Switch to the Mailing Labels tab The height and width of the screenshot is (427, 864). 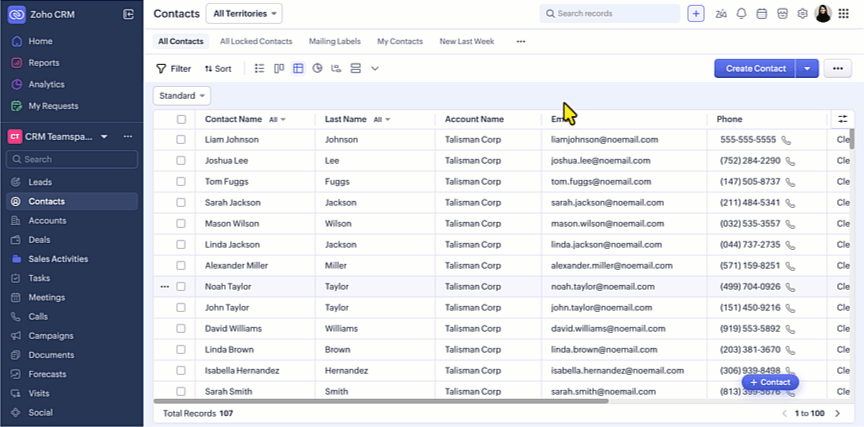tap(334, 42)
